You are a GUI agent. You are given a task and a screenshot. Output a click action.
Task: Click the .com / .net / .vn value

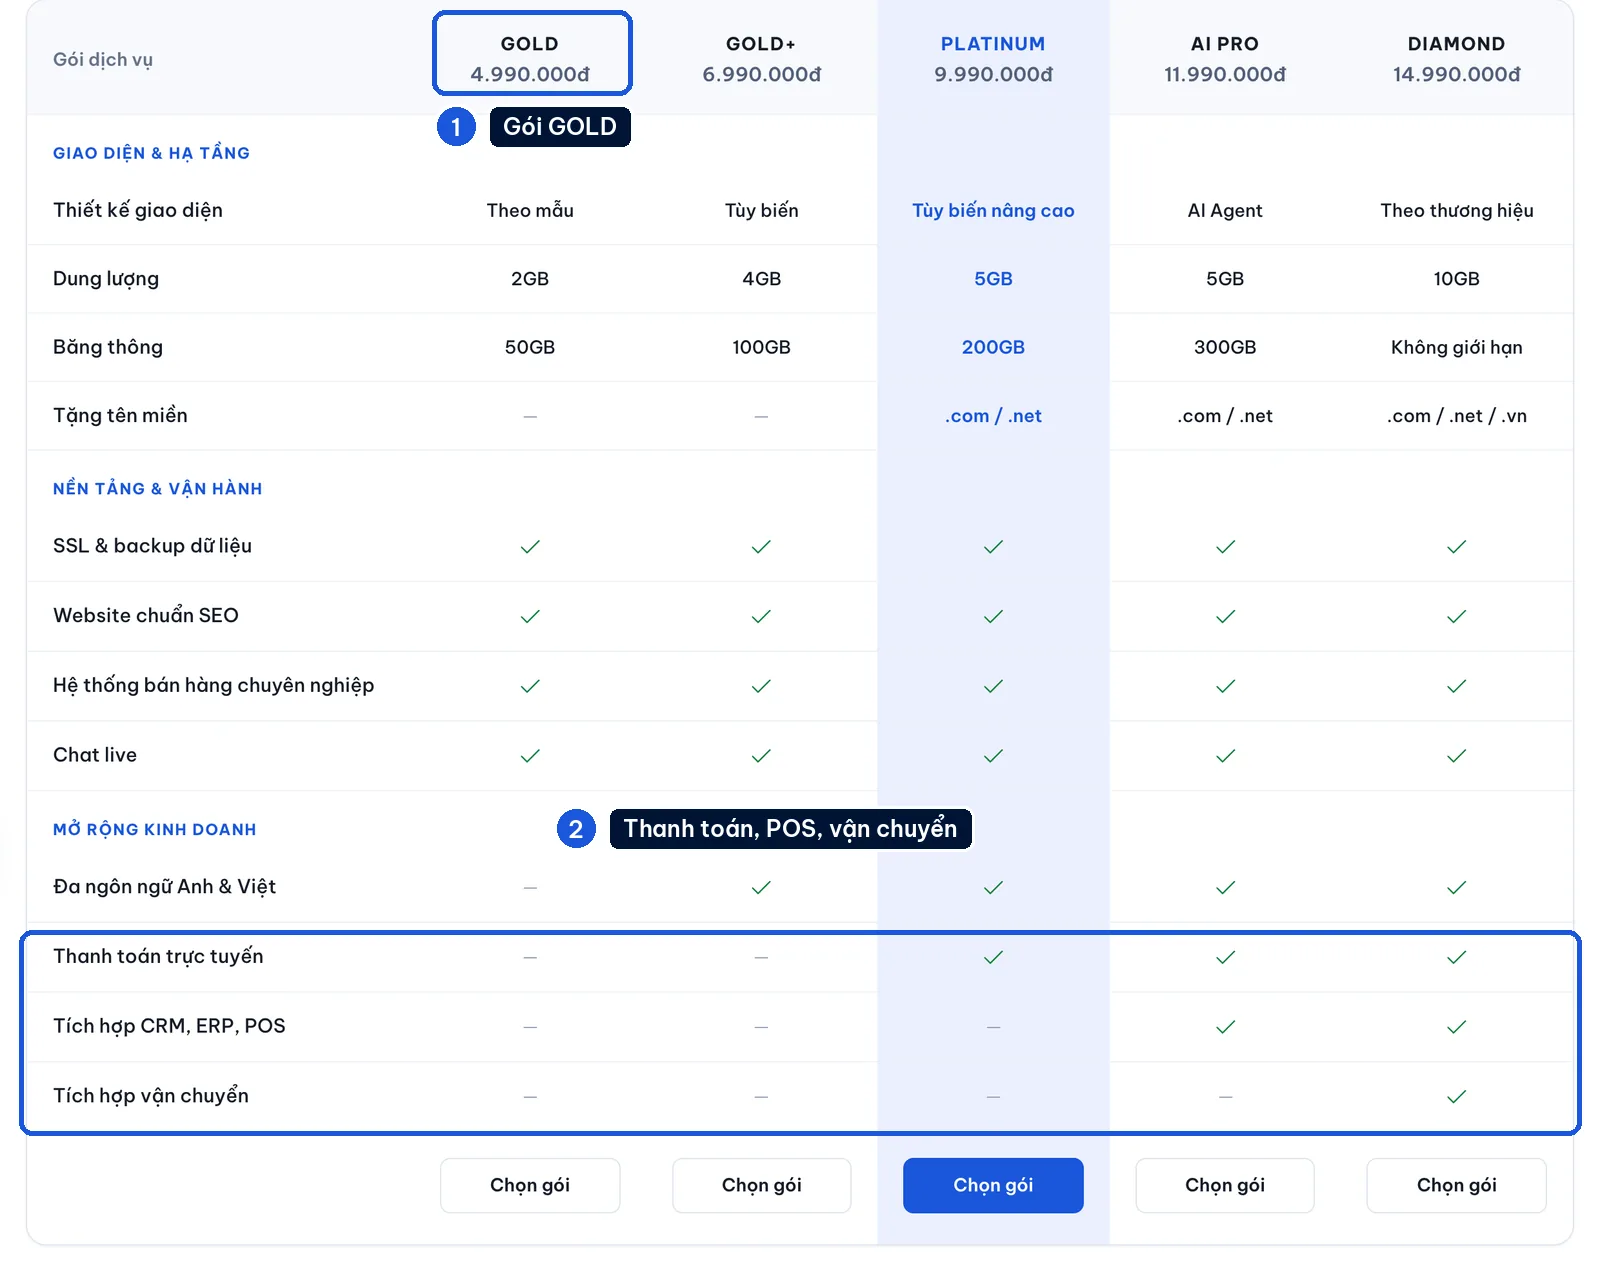coord(1456,416)
